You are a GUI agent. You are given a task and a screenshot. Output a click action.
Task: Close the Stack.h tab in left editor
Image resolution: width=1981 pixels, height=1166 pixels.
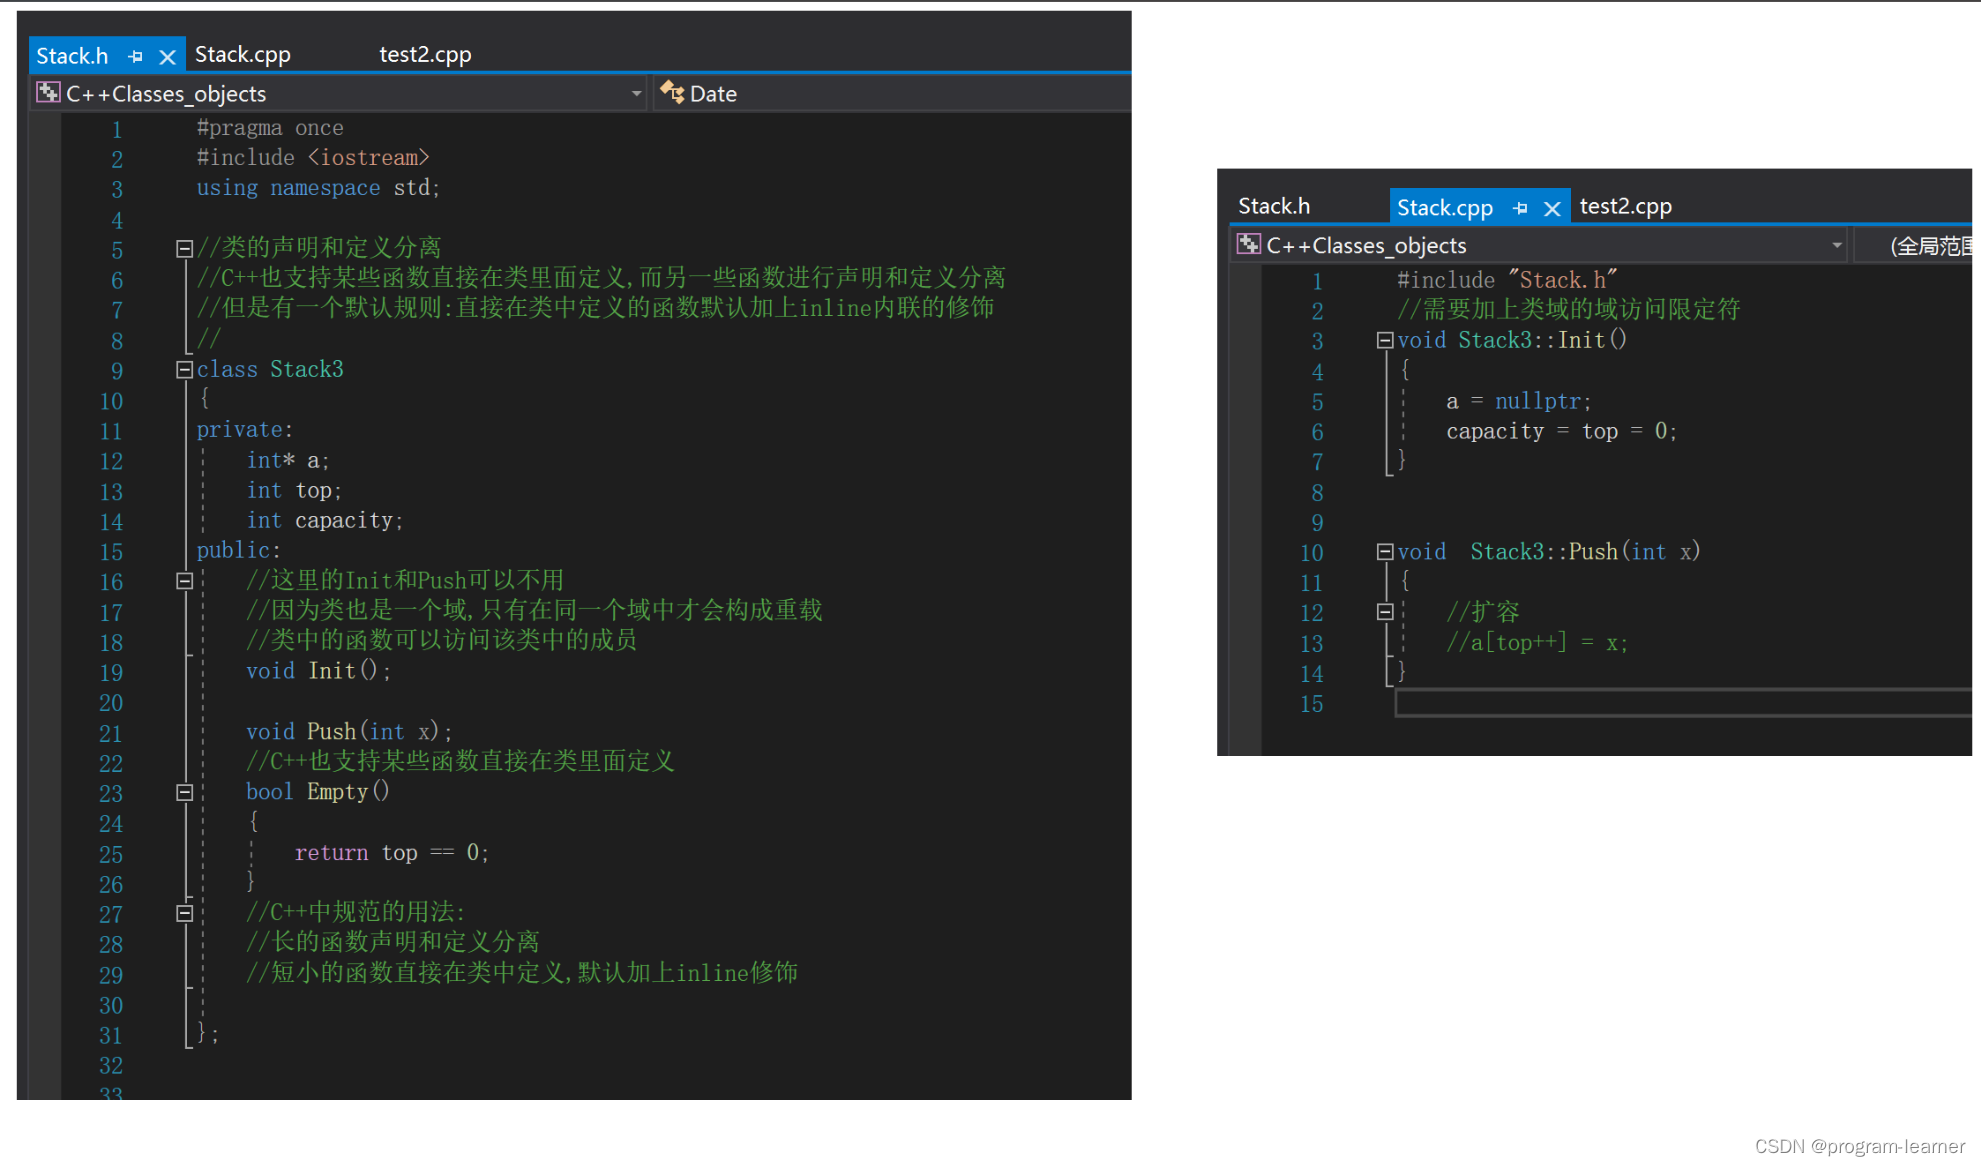167,57
